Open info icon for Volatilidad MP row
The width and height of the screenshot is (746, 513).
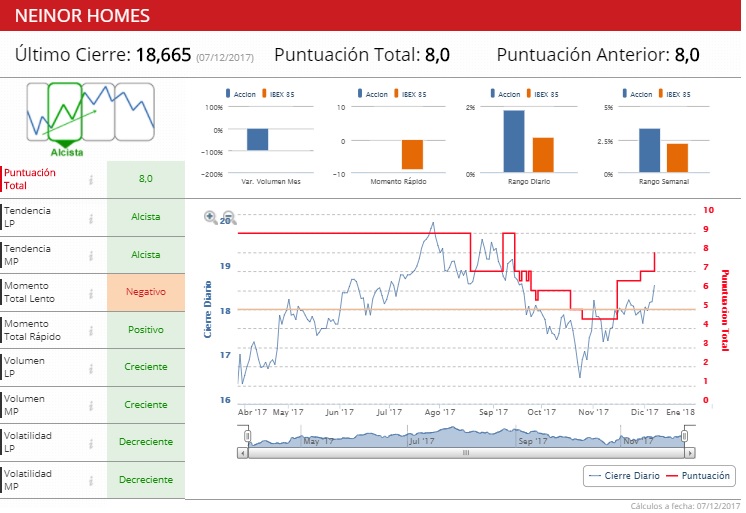[x=91, y=481]
